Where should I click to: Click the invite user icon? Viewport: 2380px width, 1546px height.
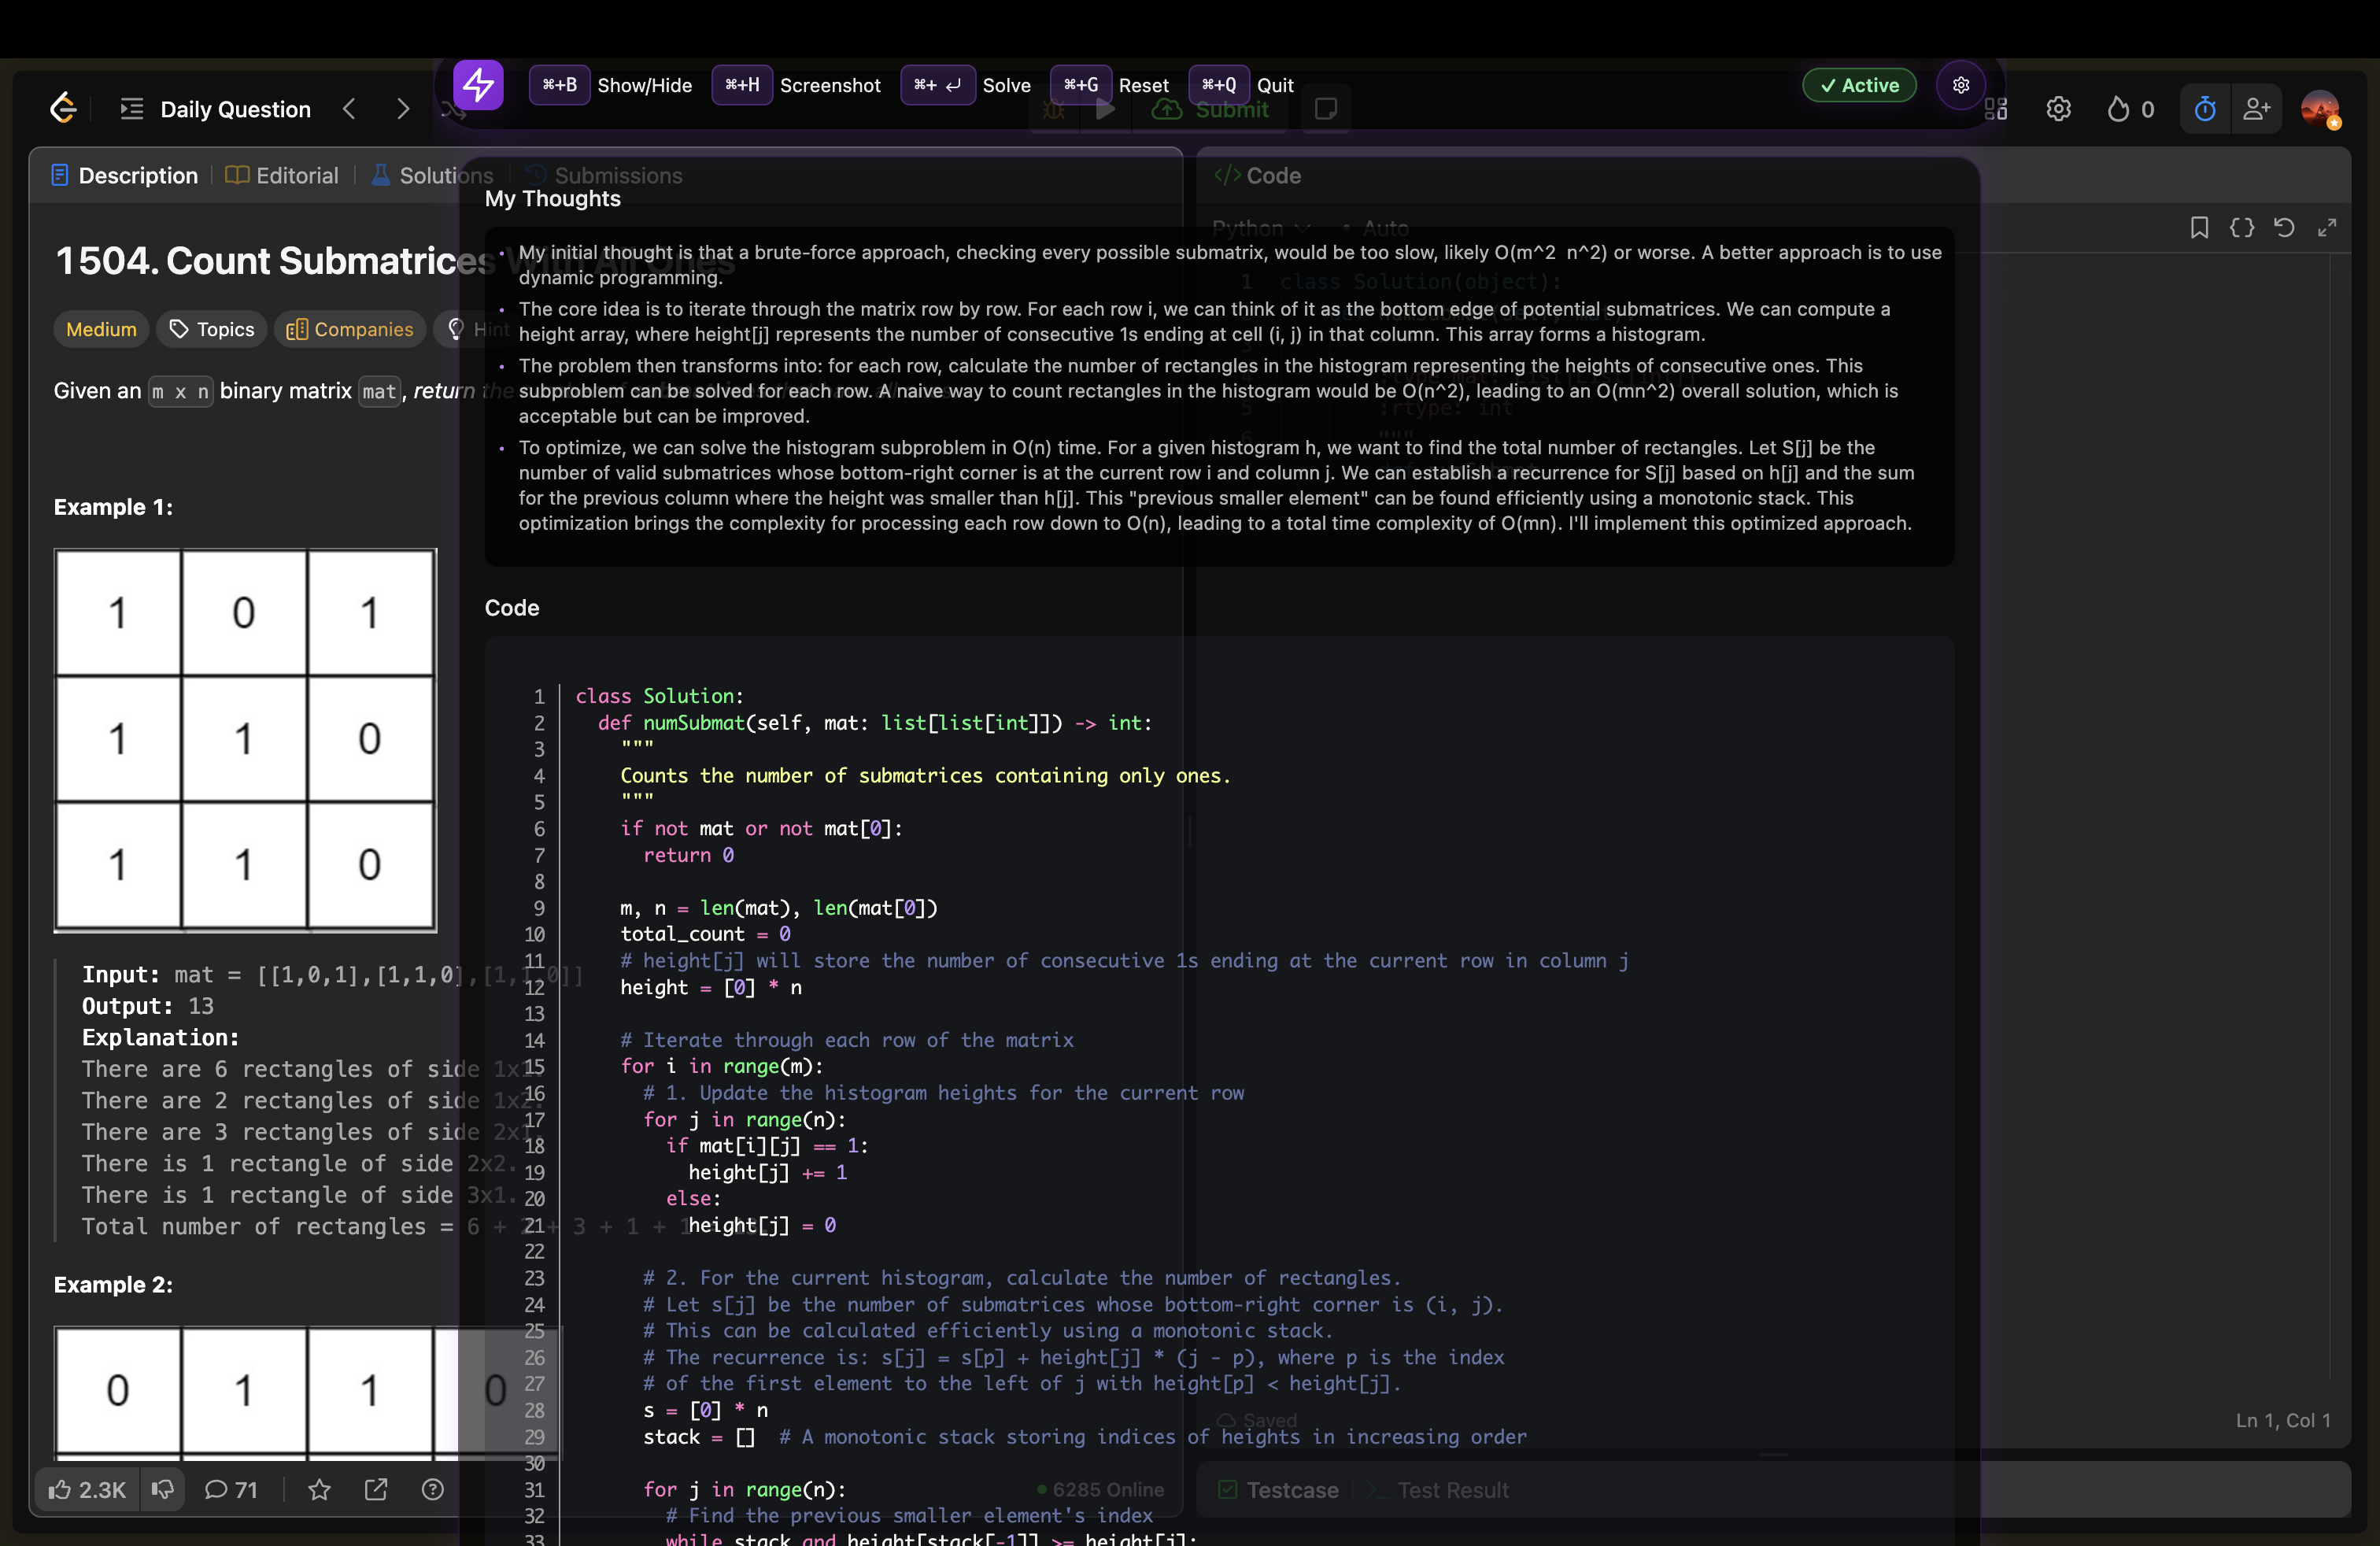point(2256,109)
